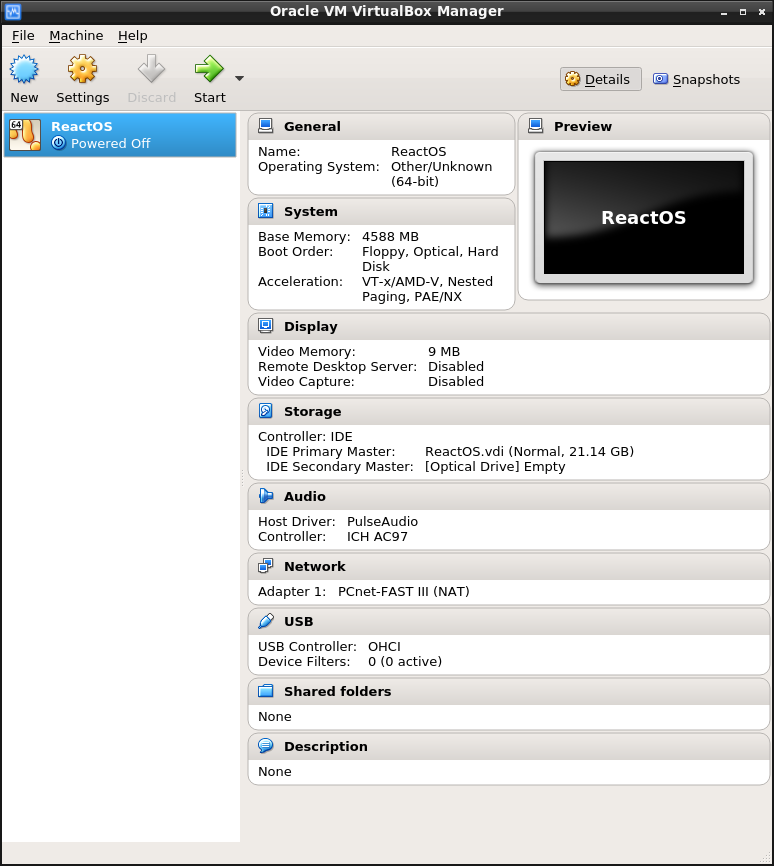Click the ReactOS preview thumbnail
Screen dimensions: 774x866
click(x=644, y=218)
